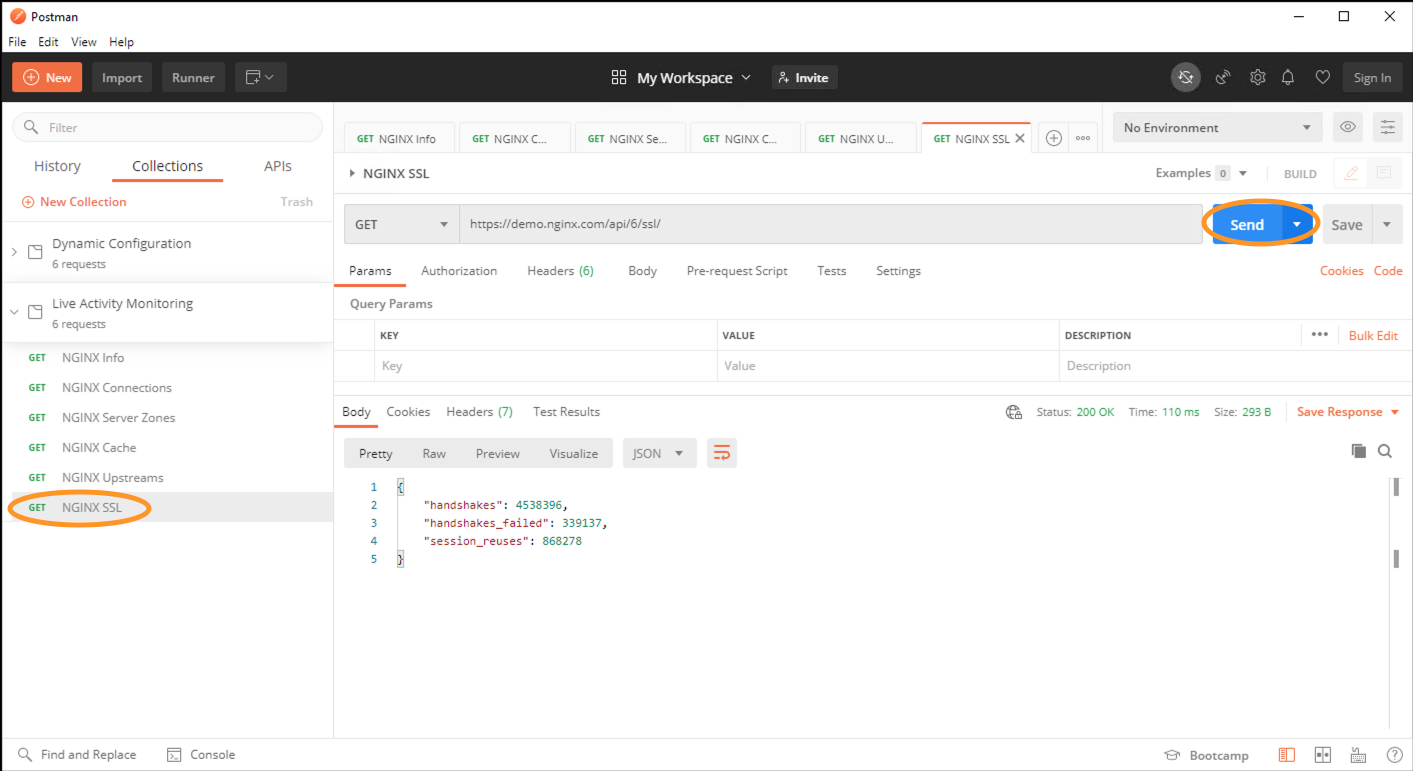Viewport: 1413px width, 771px height.
Task: Open the help question mark icon
Action: click(x=1394, y=755)
